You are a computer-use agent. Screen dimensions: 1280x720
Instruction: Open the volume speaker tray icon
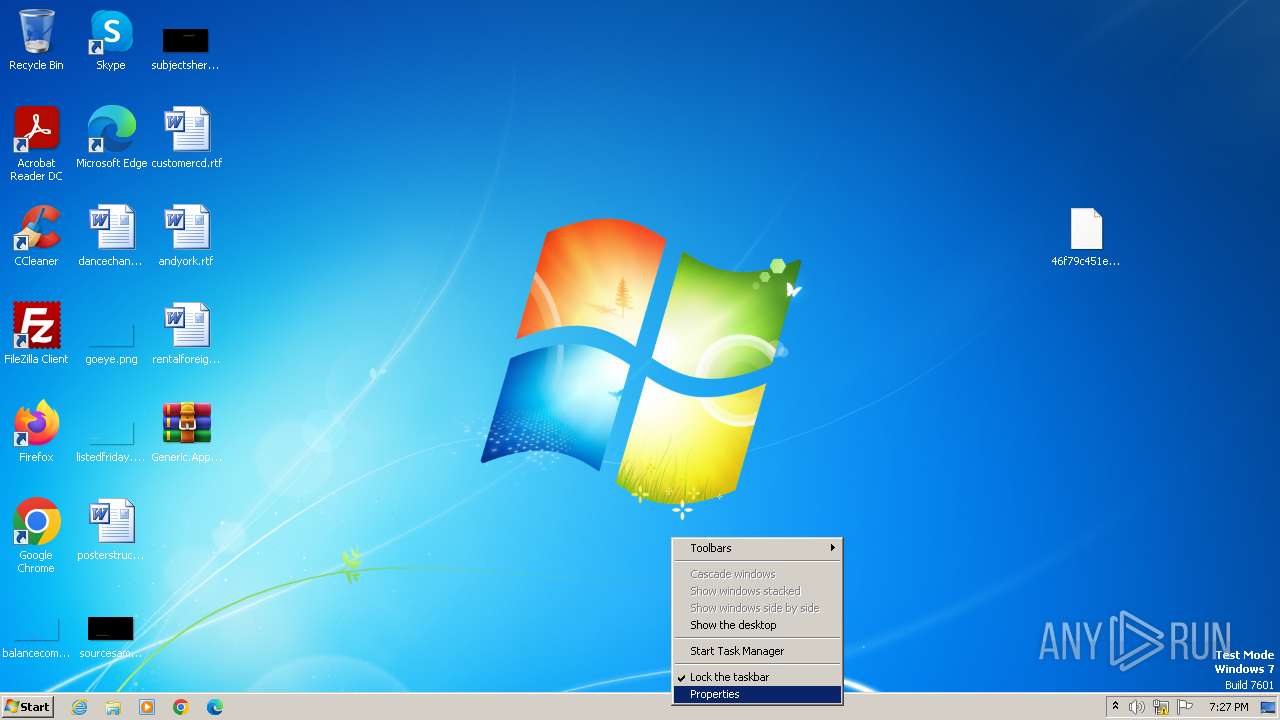pyautogui.click(x=1137, y=707)
